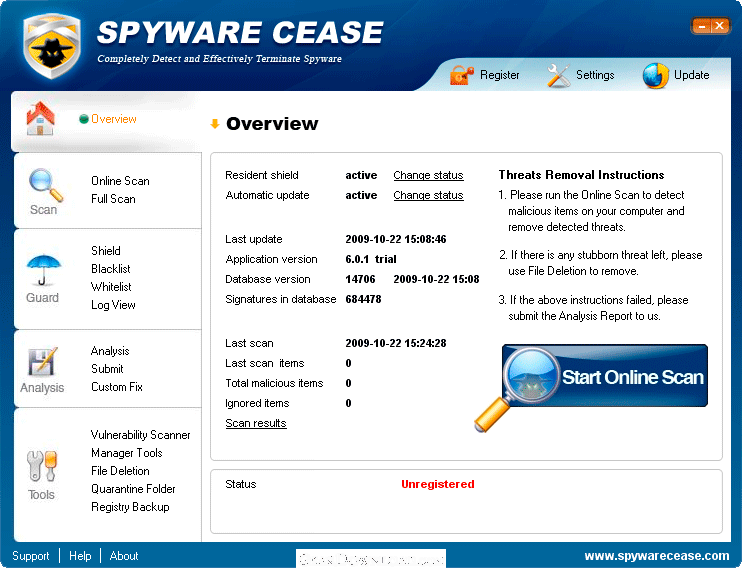
Task: Click the Ignored items label
Action: click(x=257, y=403)
